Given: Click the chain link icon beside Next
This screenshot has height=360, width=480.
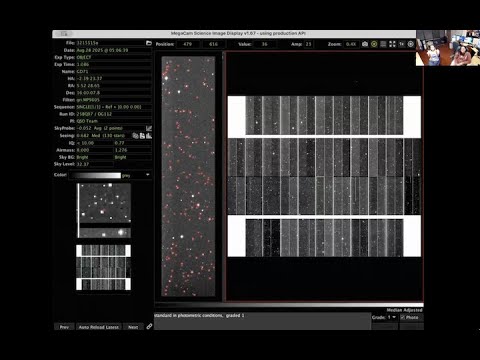Looking at the screenshot, I should point(149,326).
